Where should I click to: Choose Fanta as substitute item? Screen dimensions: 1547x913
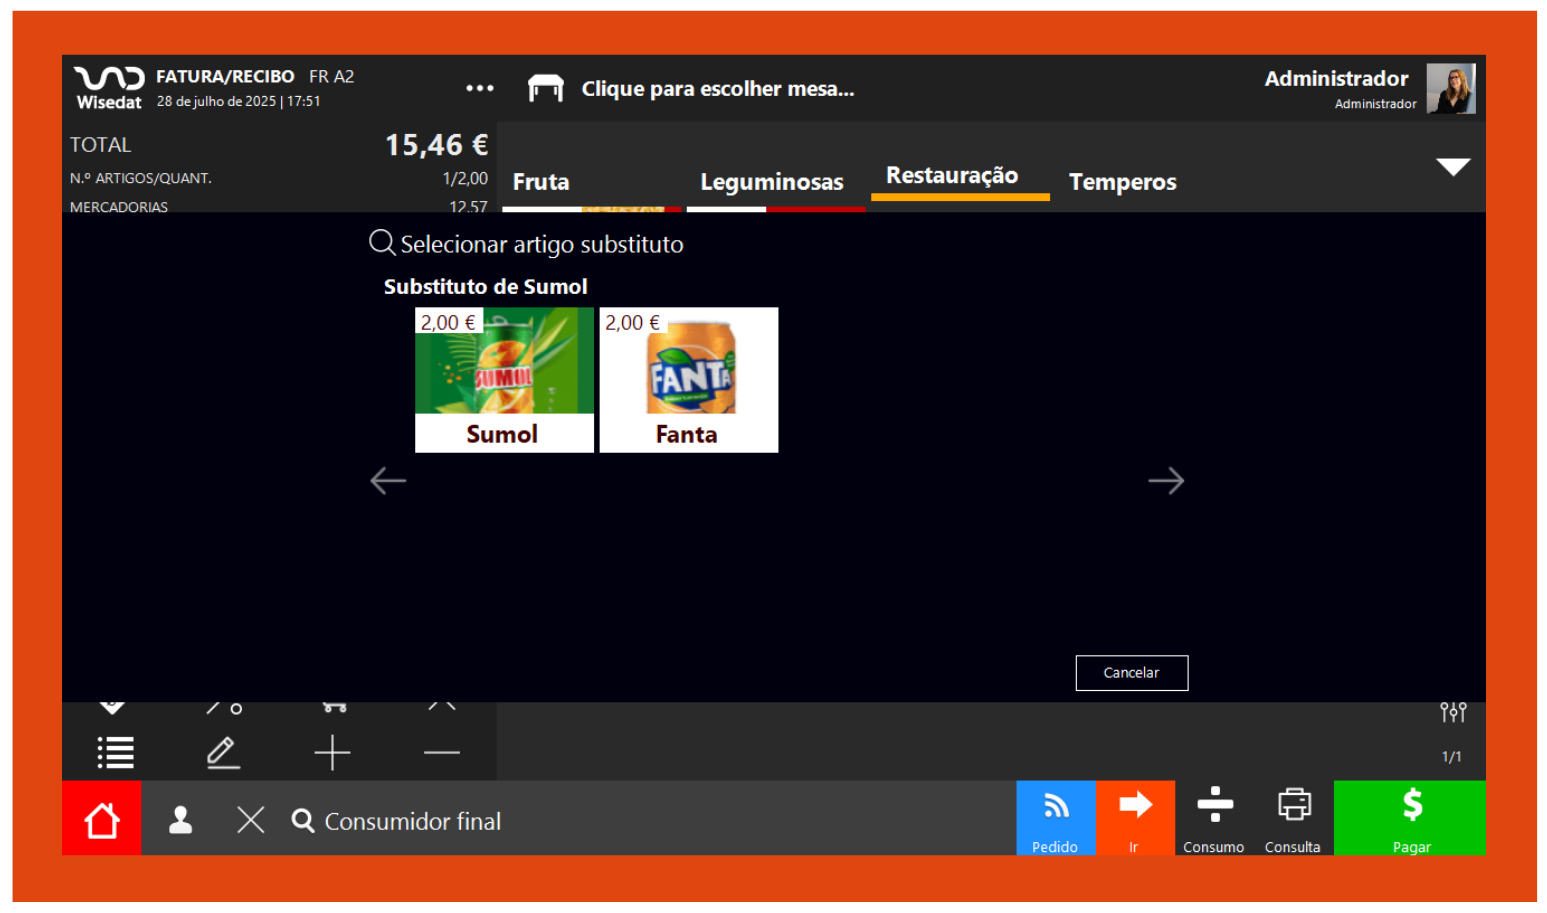[x=688, y=380]
